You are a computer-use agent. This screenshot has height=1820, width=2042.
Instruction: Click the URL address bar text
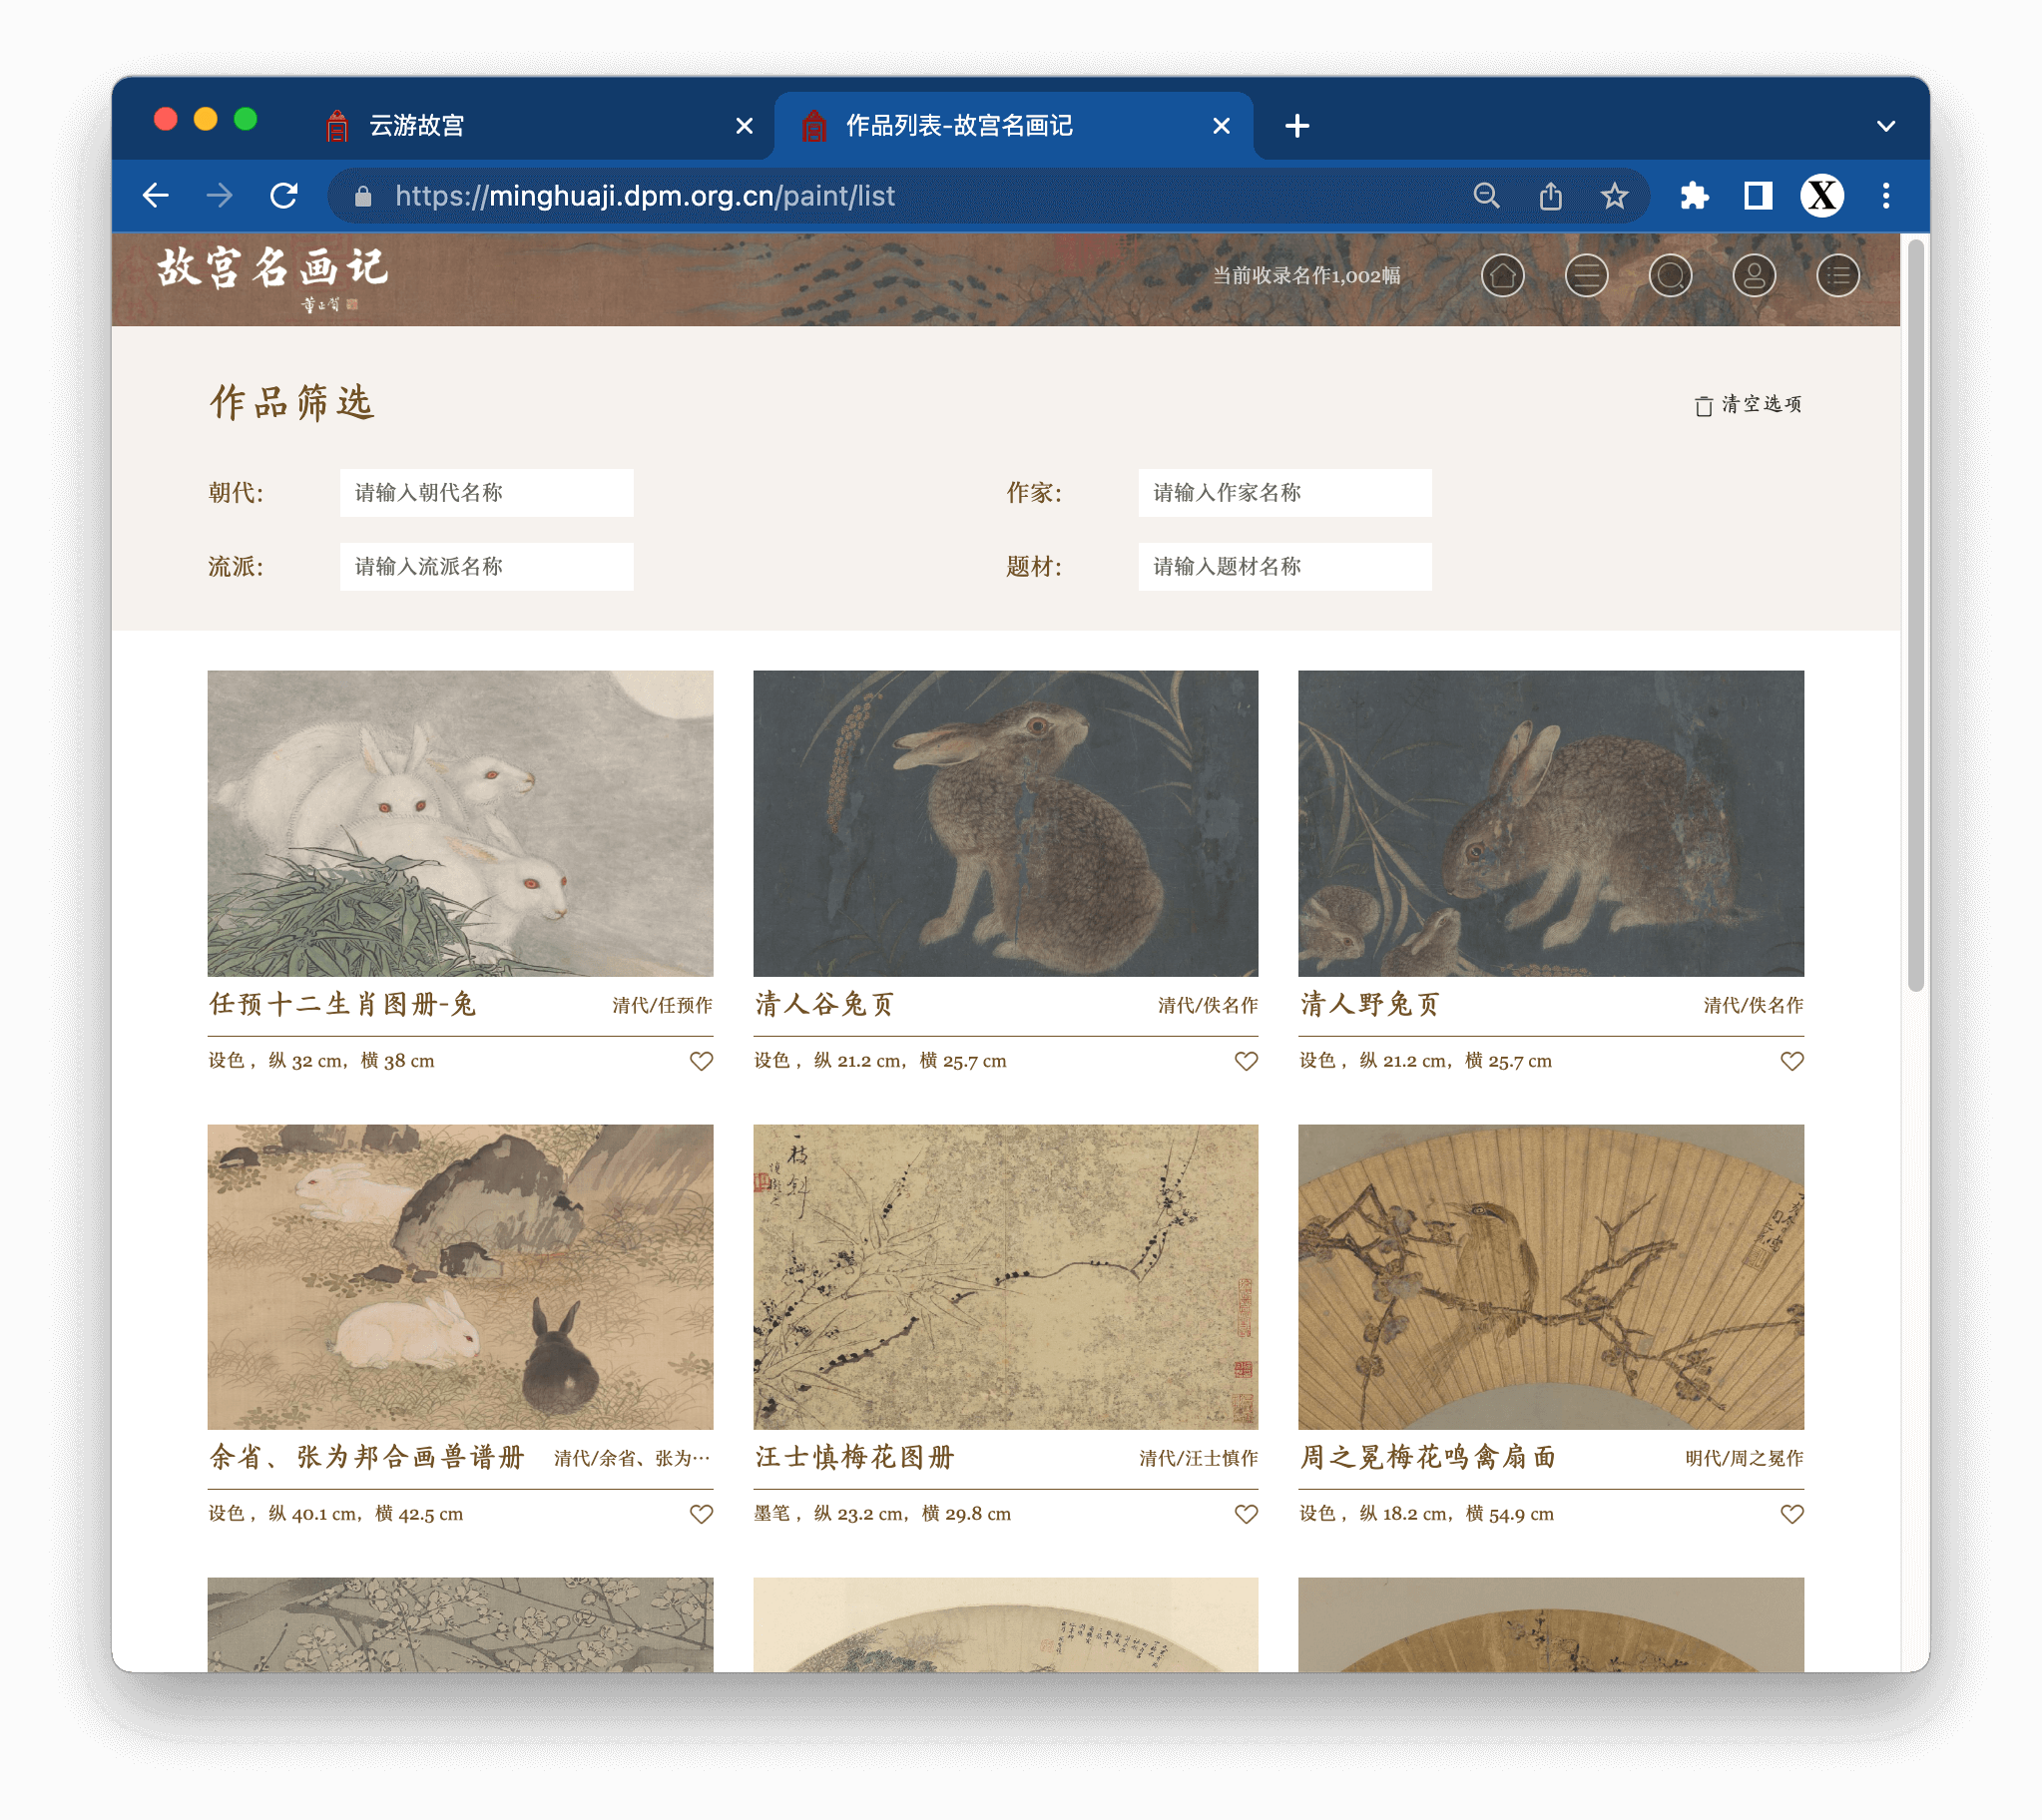[645, 196]
